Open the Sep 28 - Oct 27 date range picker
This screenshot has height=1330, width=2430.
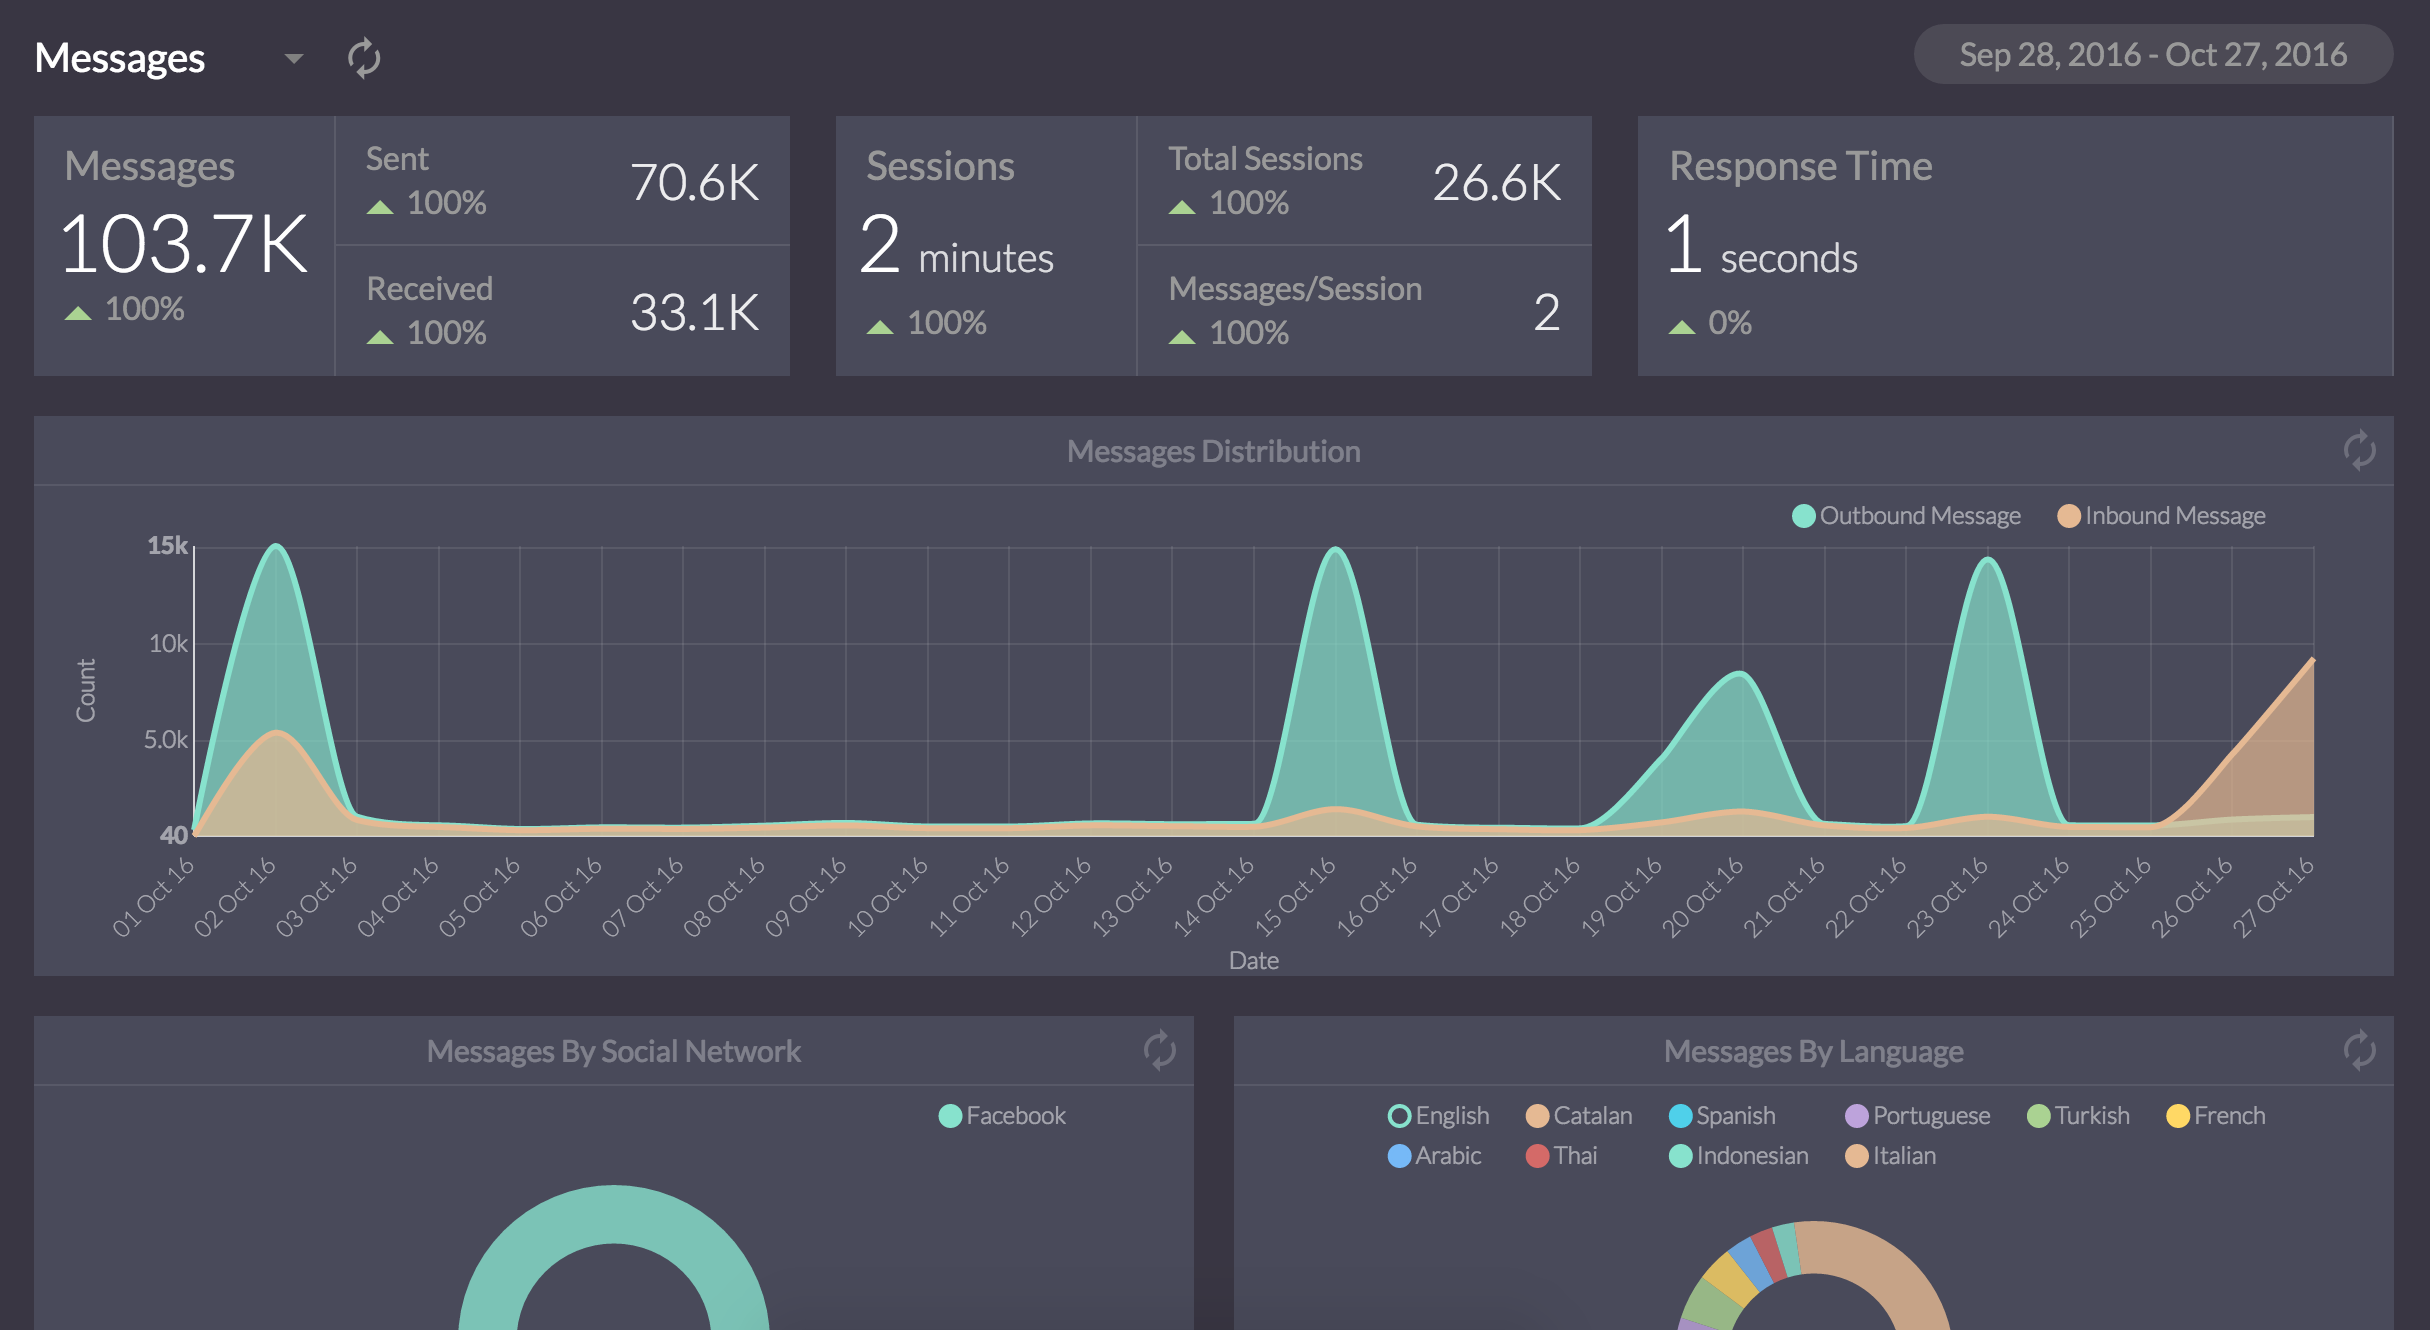tap(2152, 55)
